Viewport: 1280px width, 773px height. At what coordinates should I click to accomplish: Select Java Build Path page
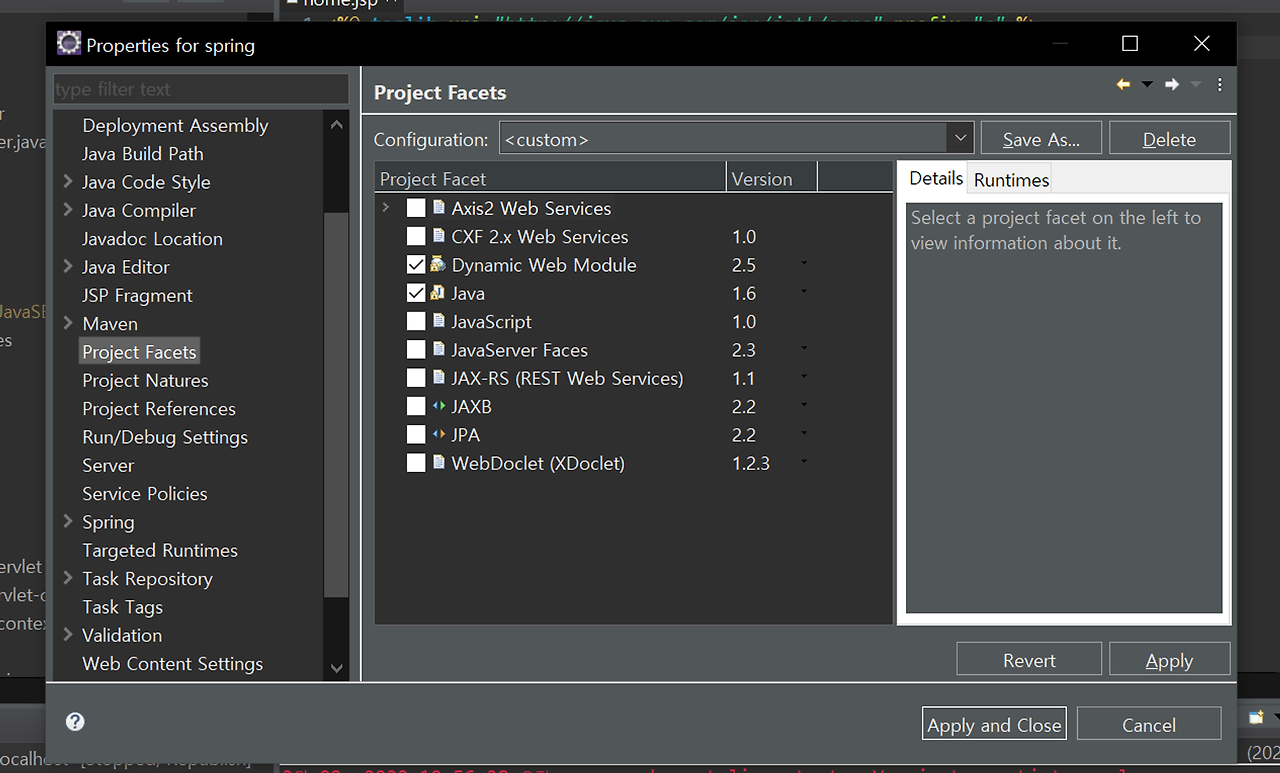pos(143,153)
